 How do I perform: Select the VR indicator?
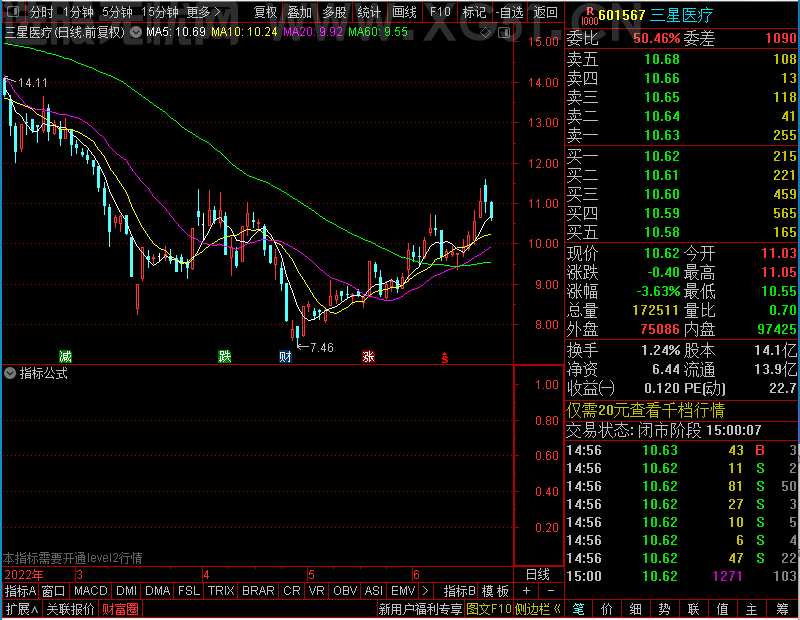316,590
